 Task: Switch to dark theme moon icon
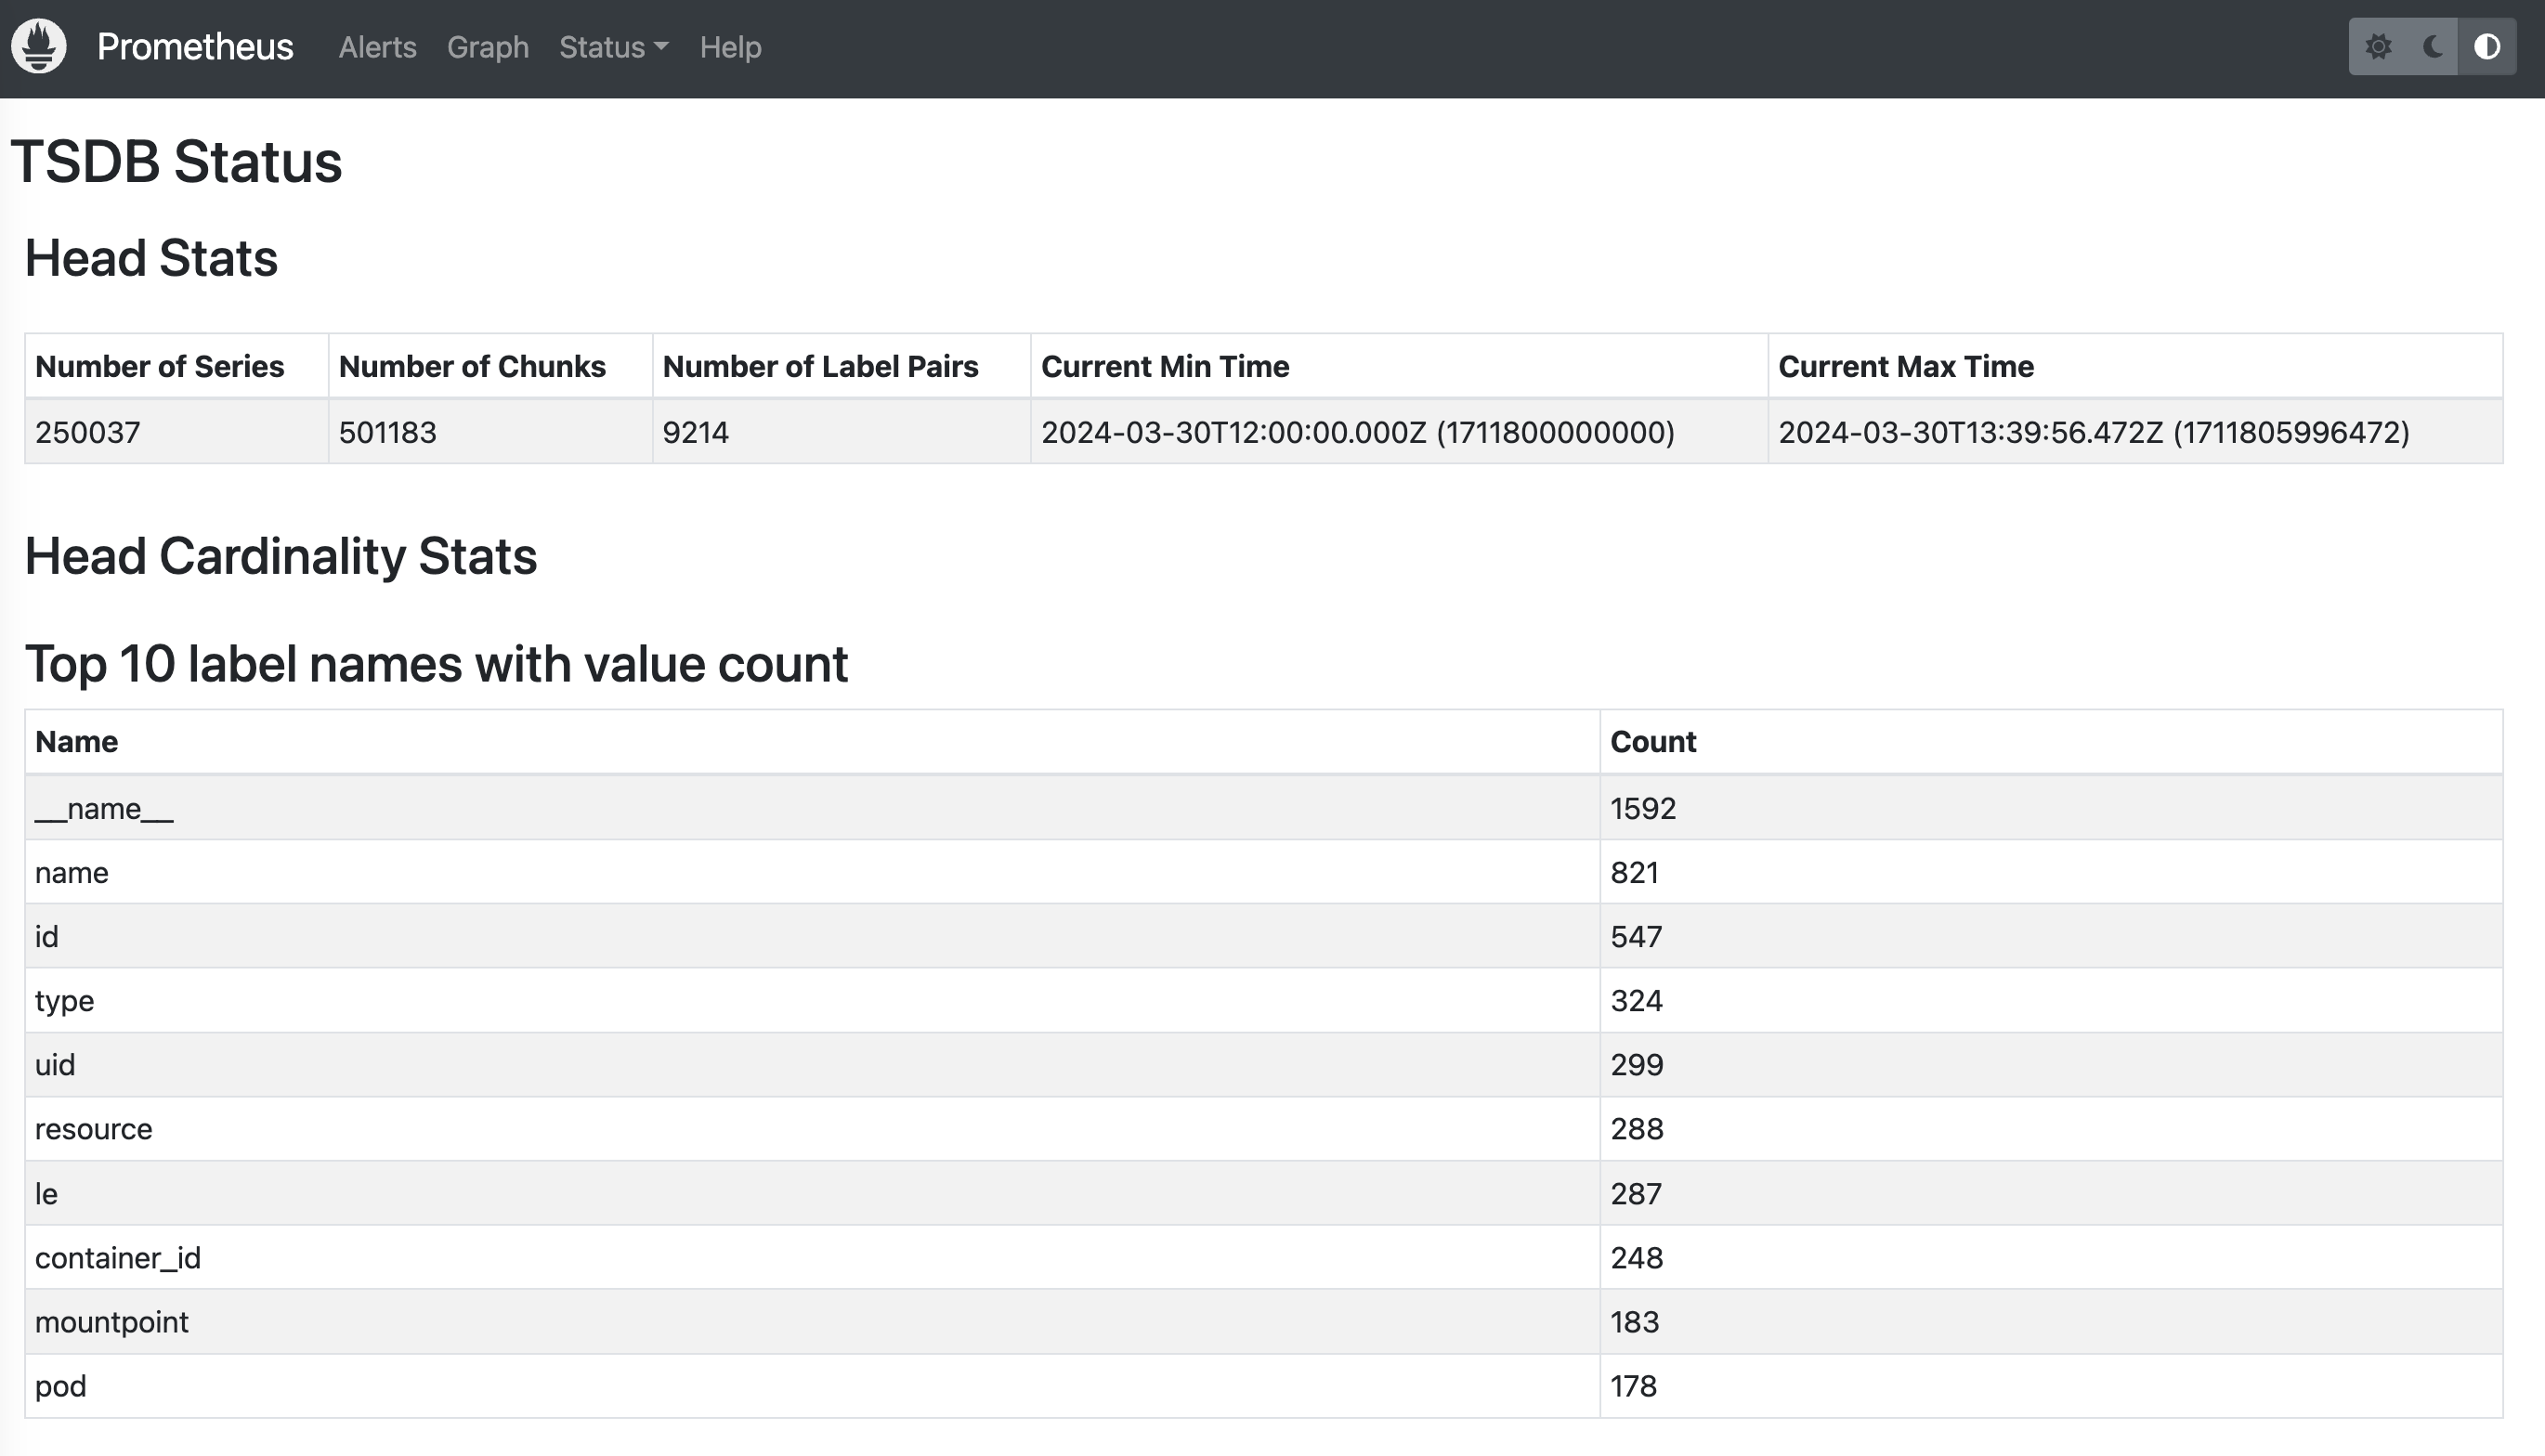pyautogui.click(x=2433, y=47)
